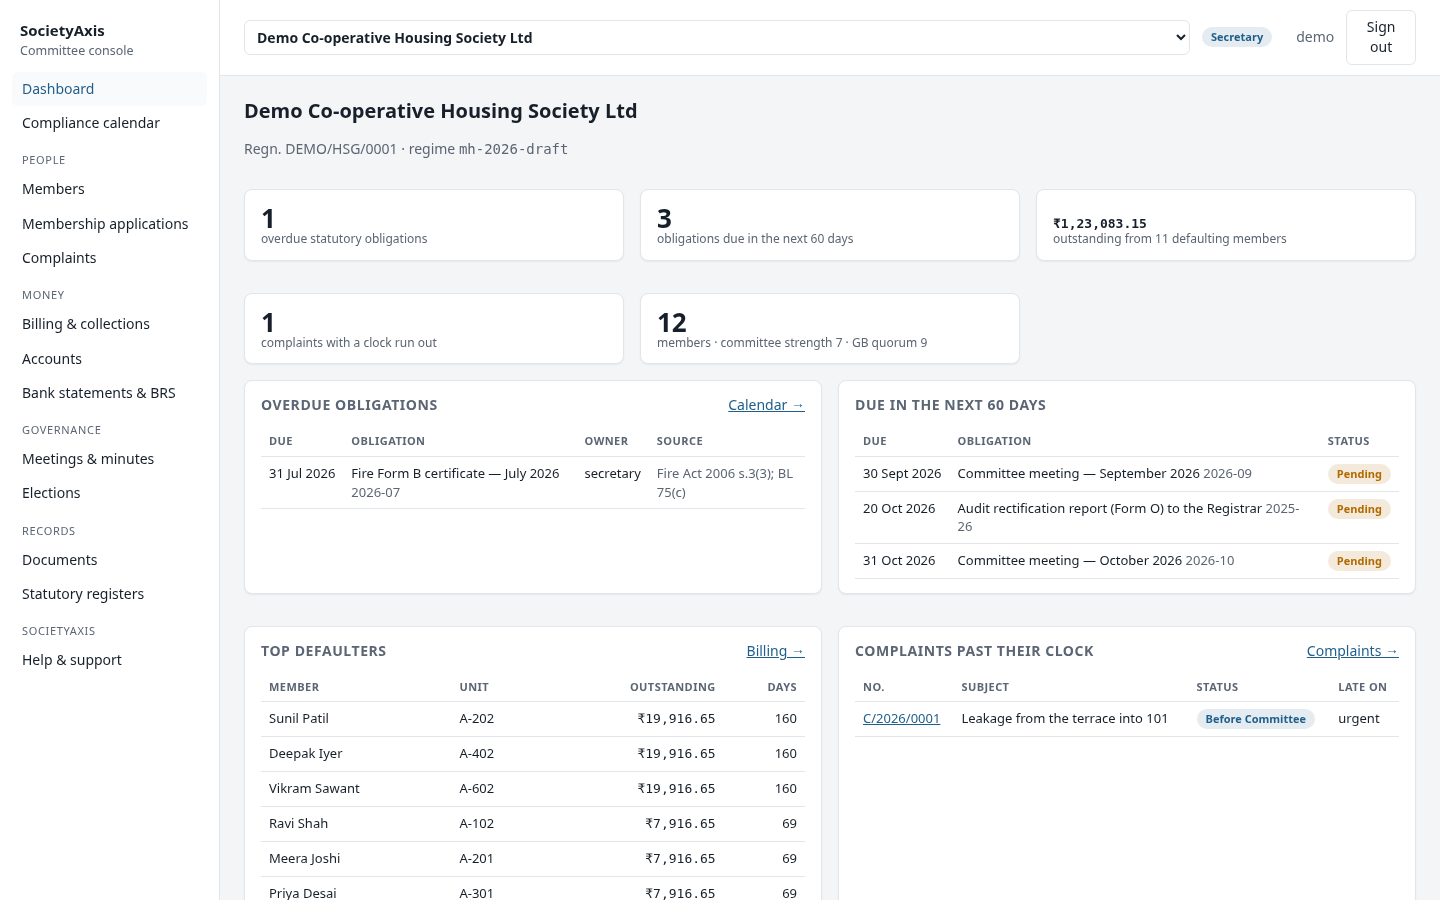Click unit A-202 cell
Viewport: 1440px width, 900px height.
pyautogui.click(x=477, y=719)
